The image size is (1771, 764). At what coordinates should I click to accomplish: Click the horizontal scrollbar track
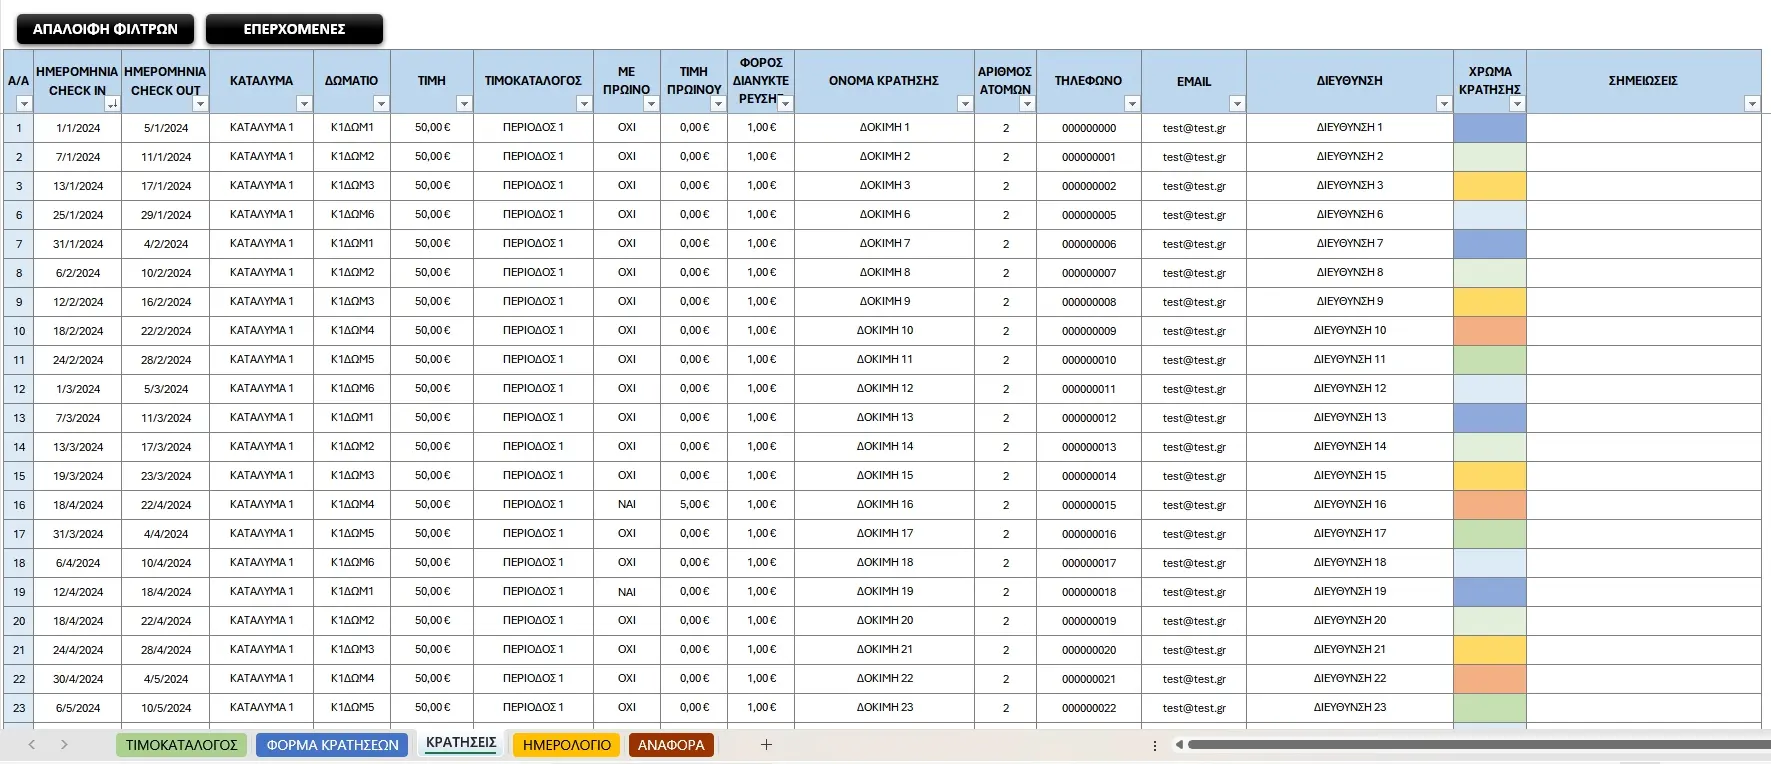pyautogui.click(x=1479, y=745)
